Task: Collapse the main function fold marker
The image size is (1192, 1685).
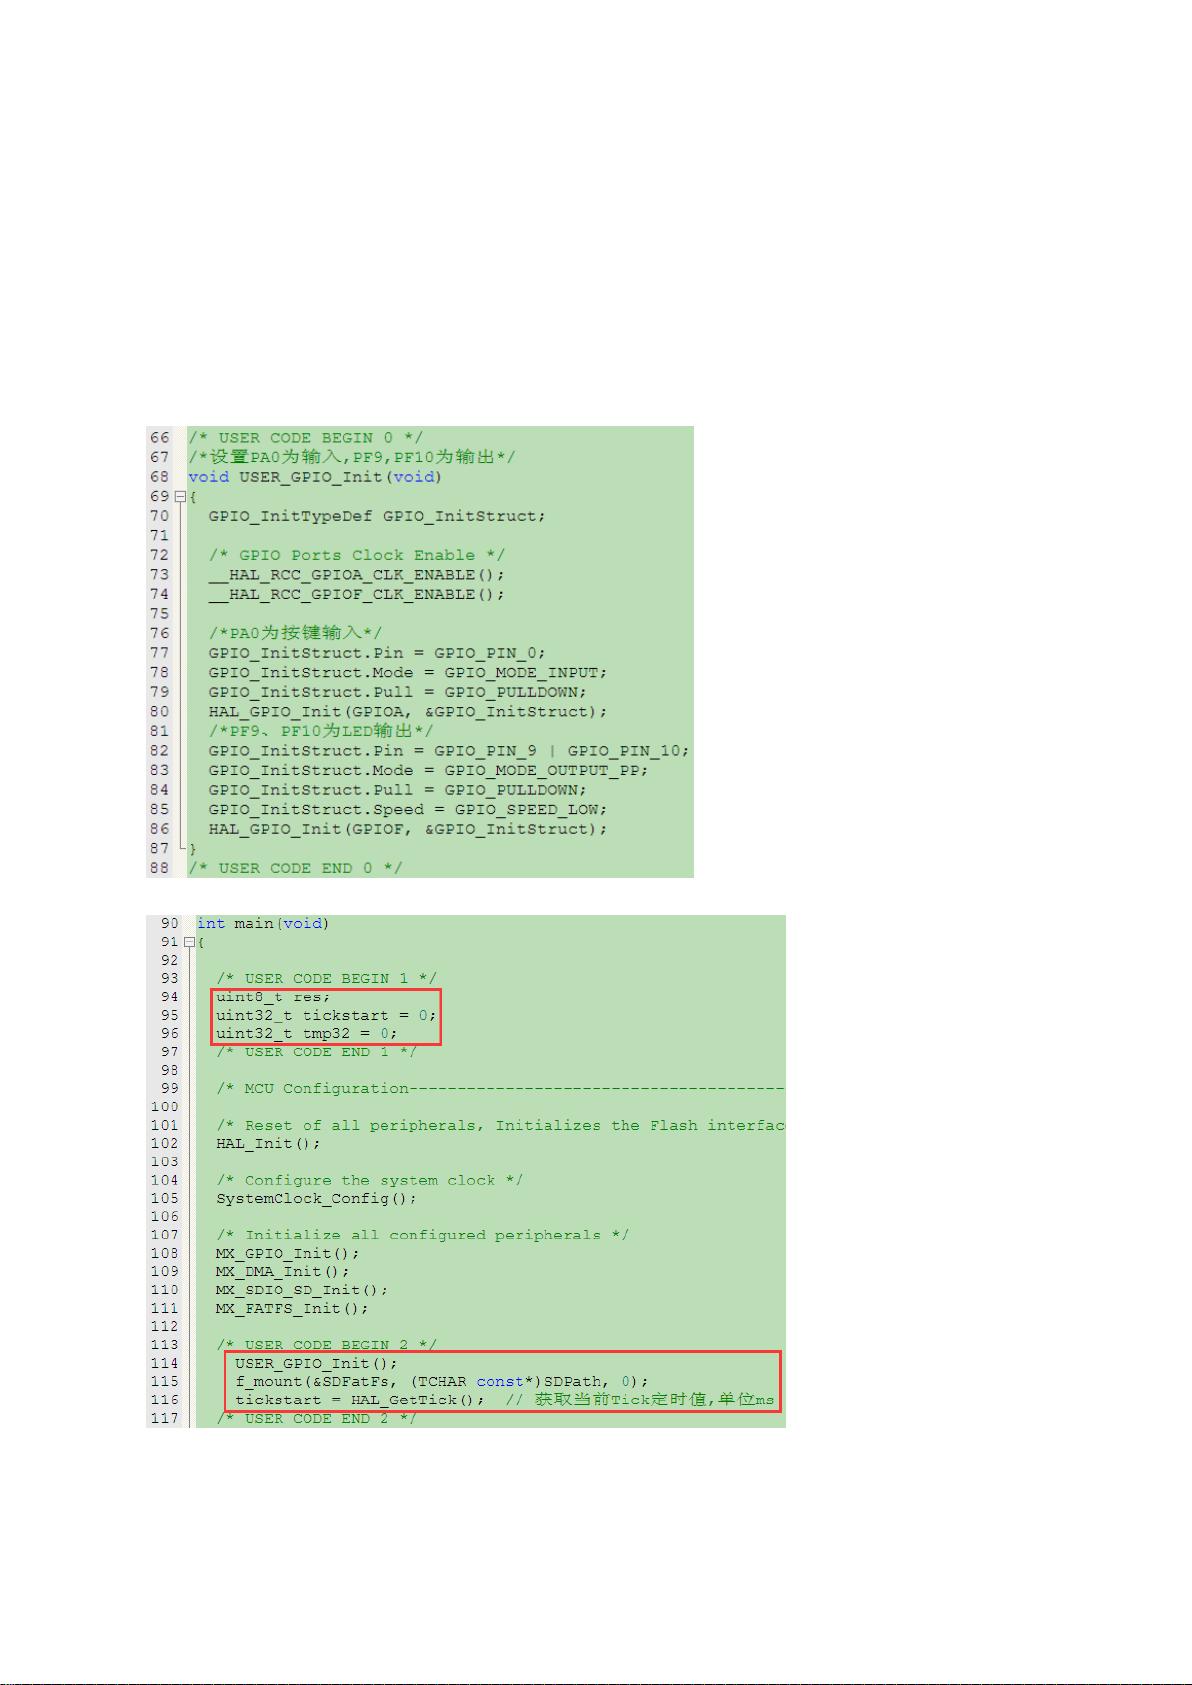Action: pos(188,942)
